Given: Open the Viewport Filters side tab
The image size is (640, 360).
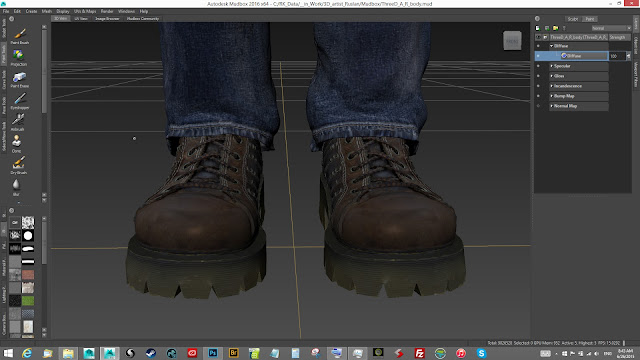Looking at the screenshot, I should coord(636,75).
